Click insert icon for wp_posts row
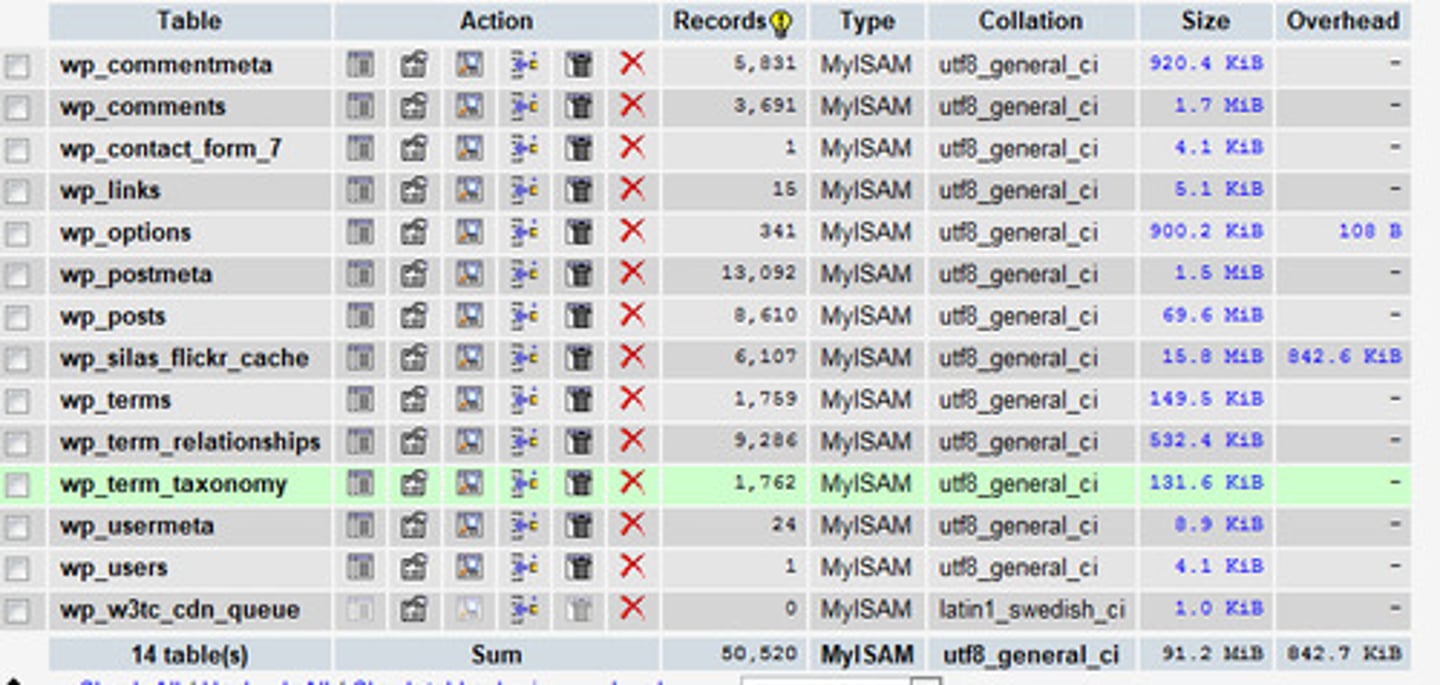1440x685 pixels. click(x=524, y=317)
